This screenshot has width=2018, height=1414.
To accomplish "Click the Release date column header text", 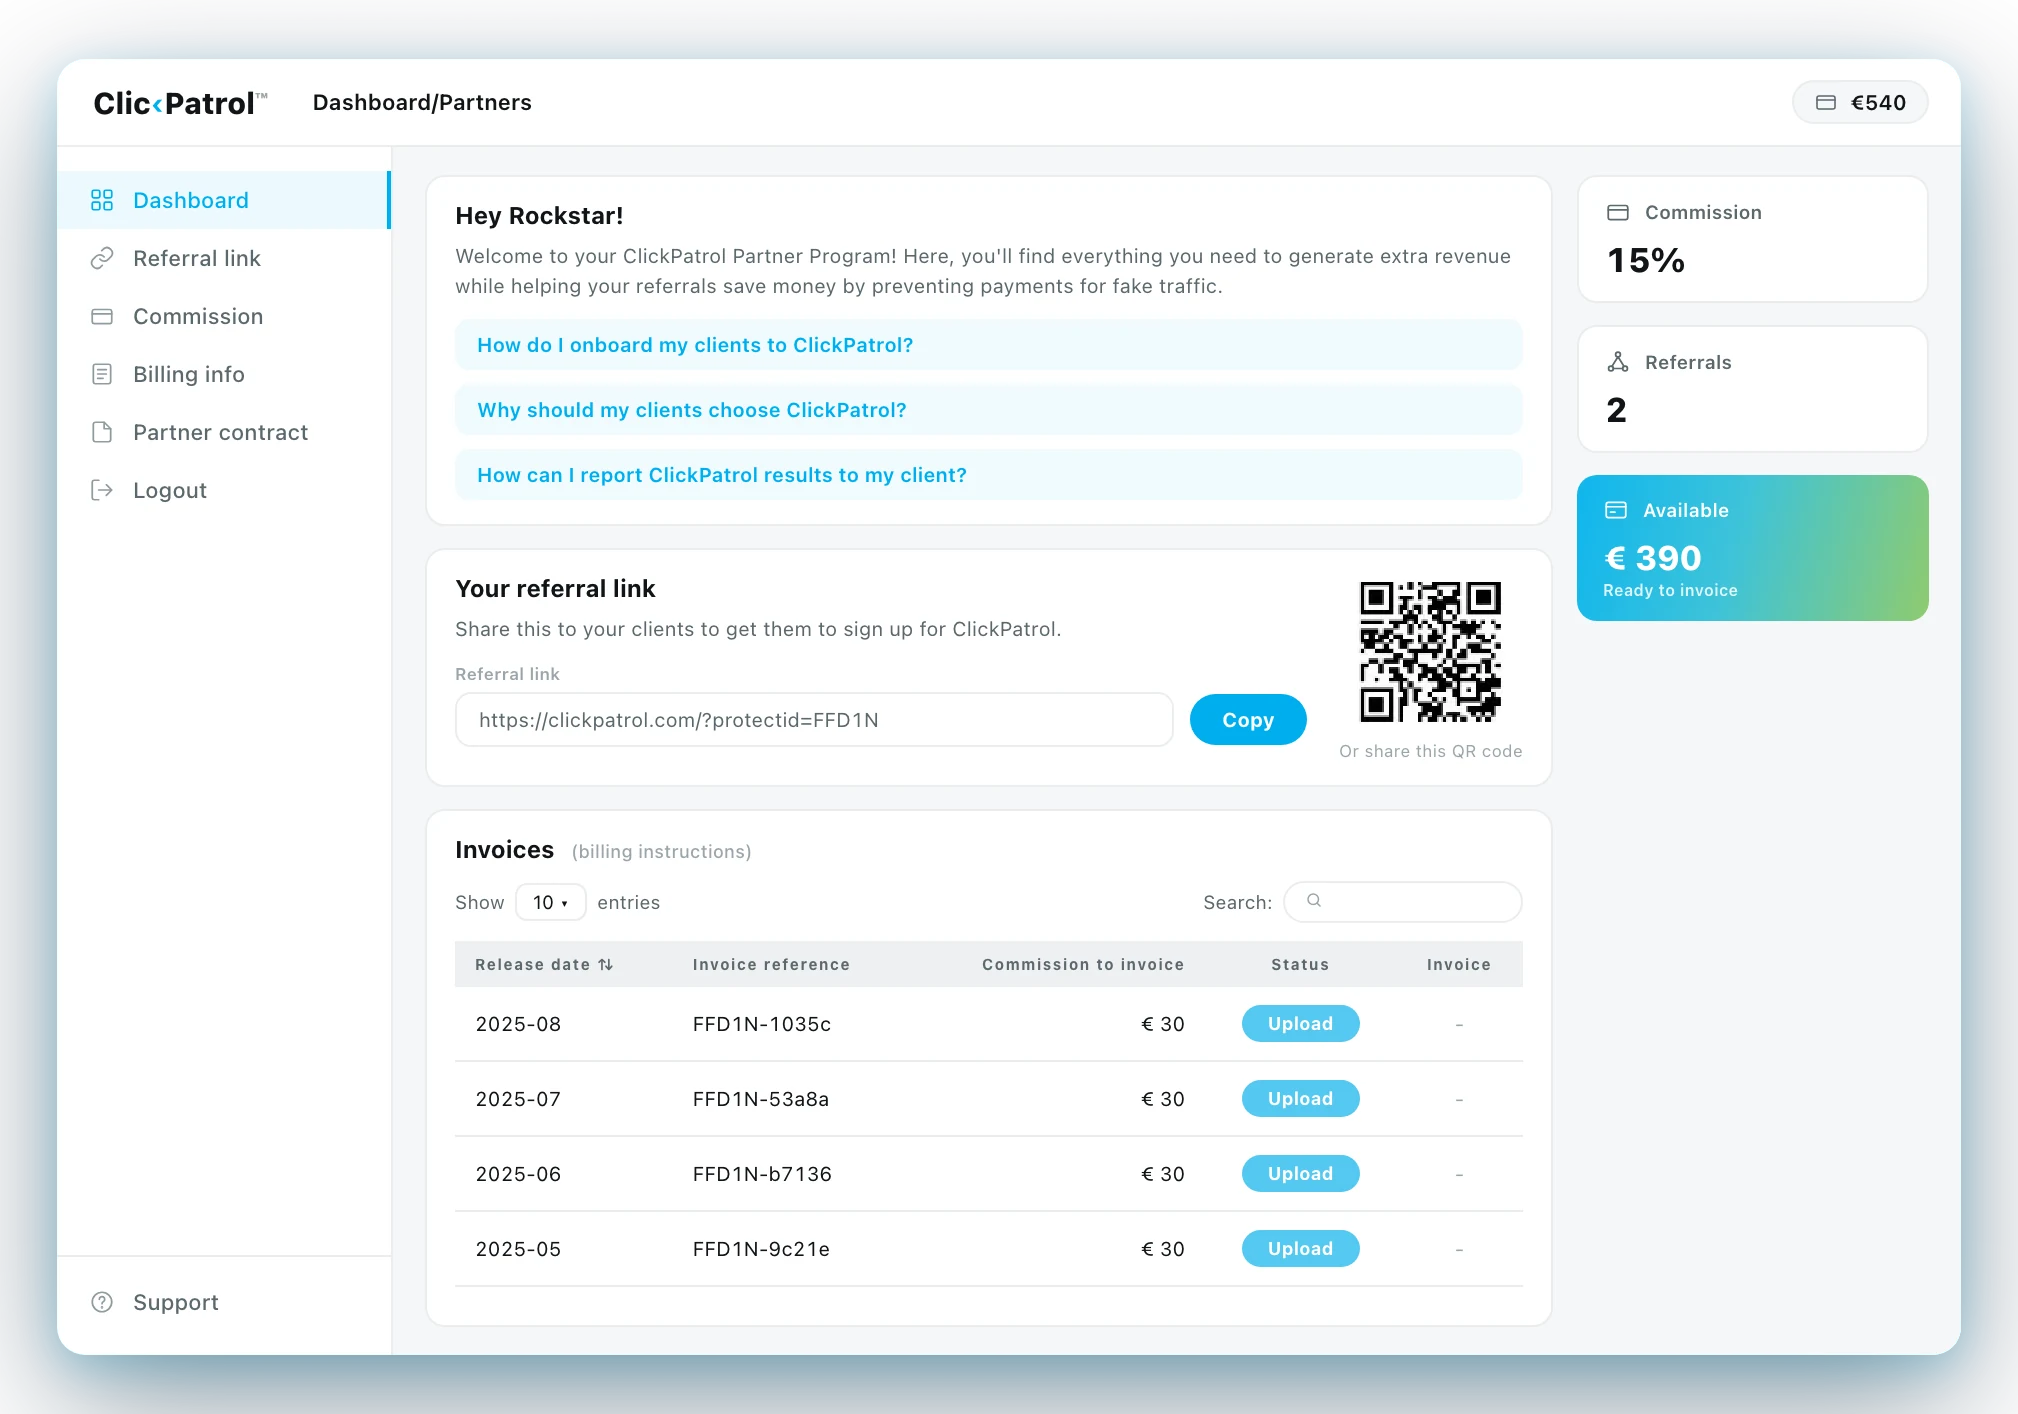I will tap(532, 964).
